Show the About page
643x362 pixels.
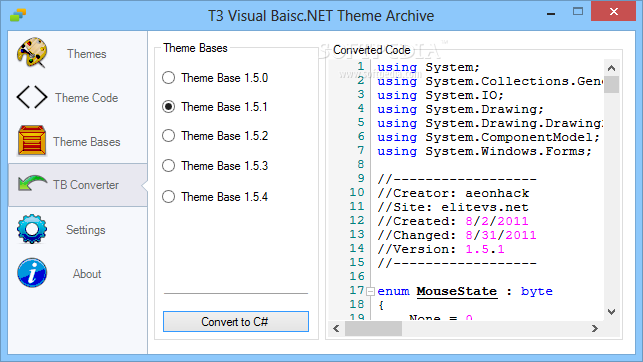point(78,273)
